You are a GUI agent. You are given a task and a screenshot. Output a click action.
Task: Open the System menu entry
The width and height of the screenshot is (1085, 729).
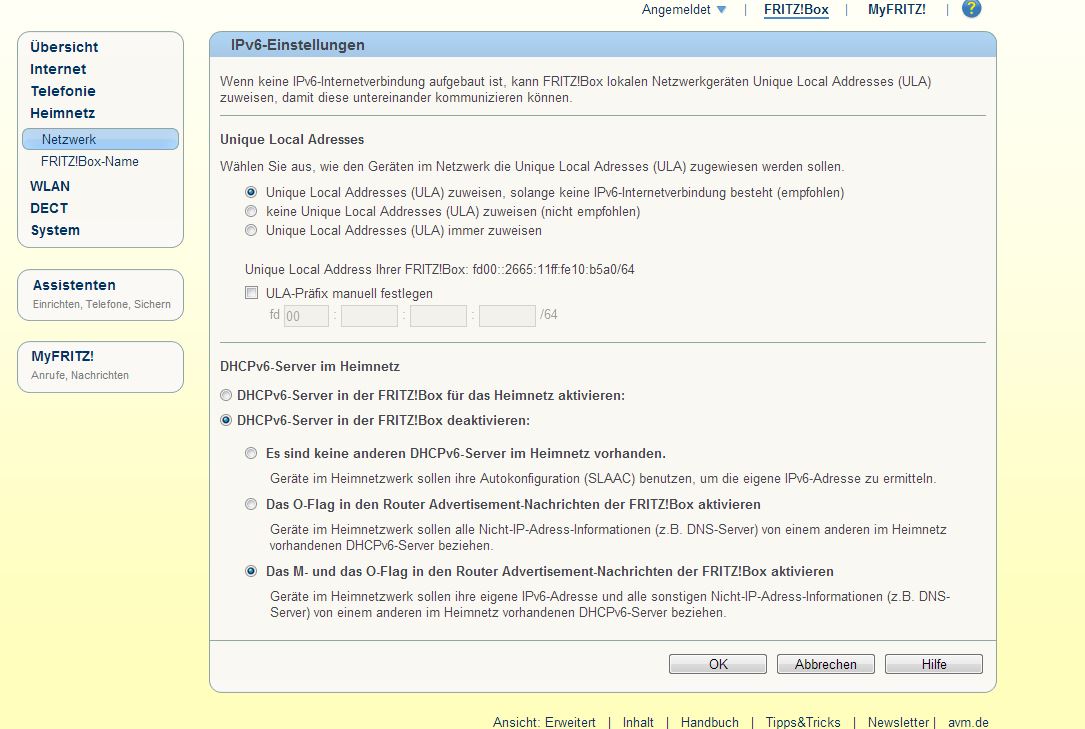point(55,230)
